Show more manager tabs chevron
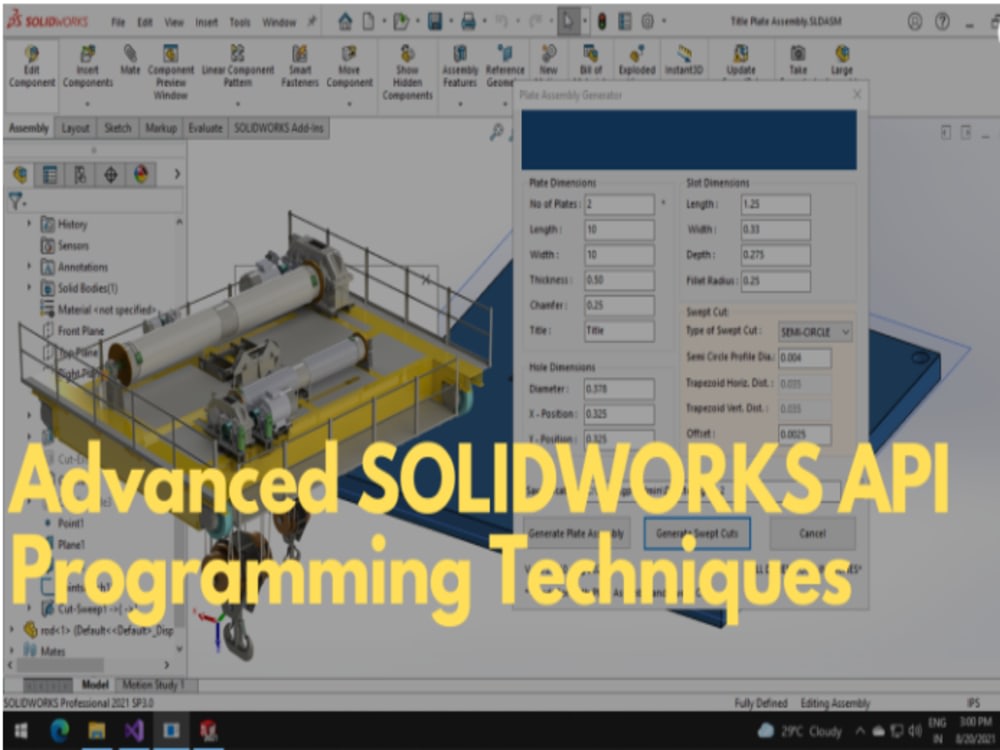Screen dimensions: 1000x750 [x=177, y=173]
